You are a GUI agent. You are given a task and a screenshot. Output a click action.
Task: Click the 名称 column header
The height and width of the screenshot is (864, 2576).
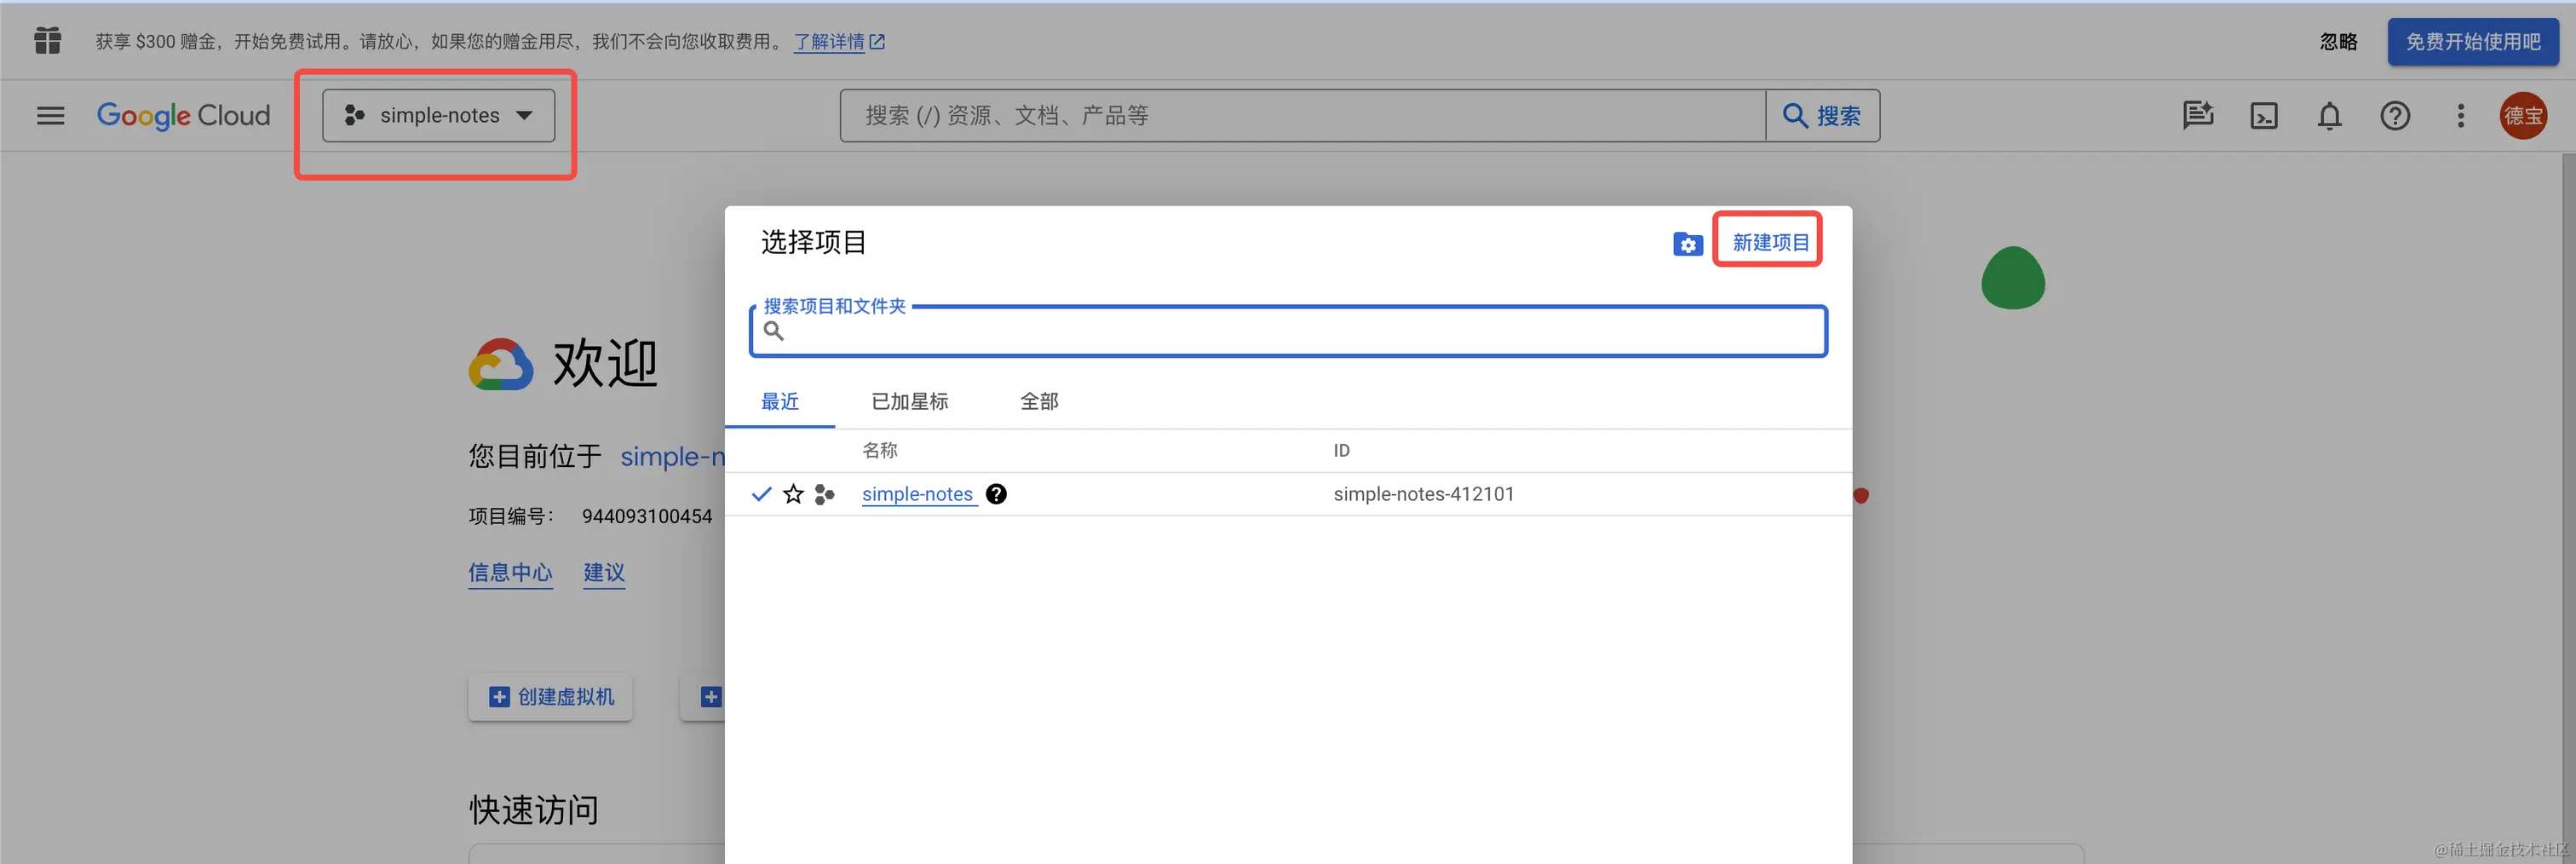pyautogui.click(x=880, y=451)
